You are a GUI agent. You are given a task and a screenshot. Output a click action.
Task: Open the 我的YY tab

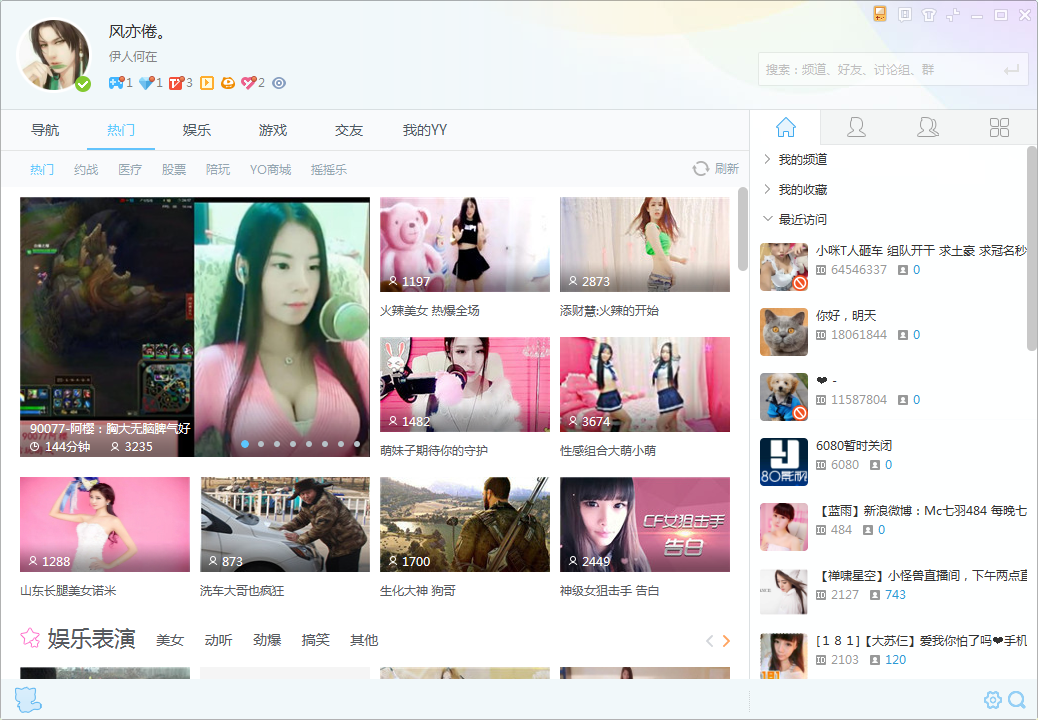coord(424,130)
